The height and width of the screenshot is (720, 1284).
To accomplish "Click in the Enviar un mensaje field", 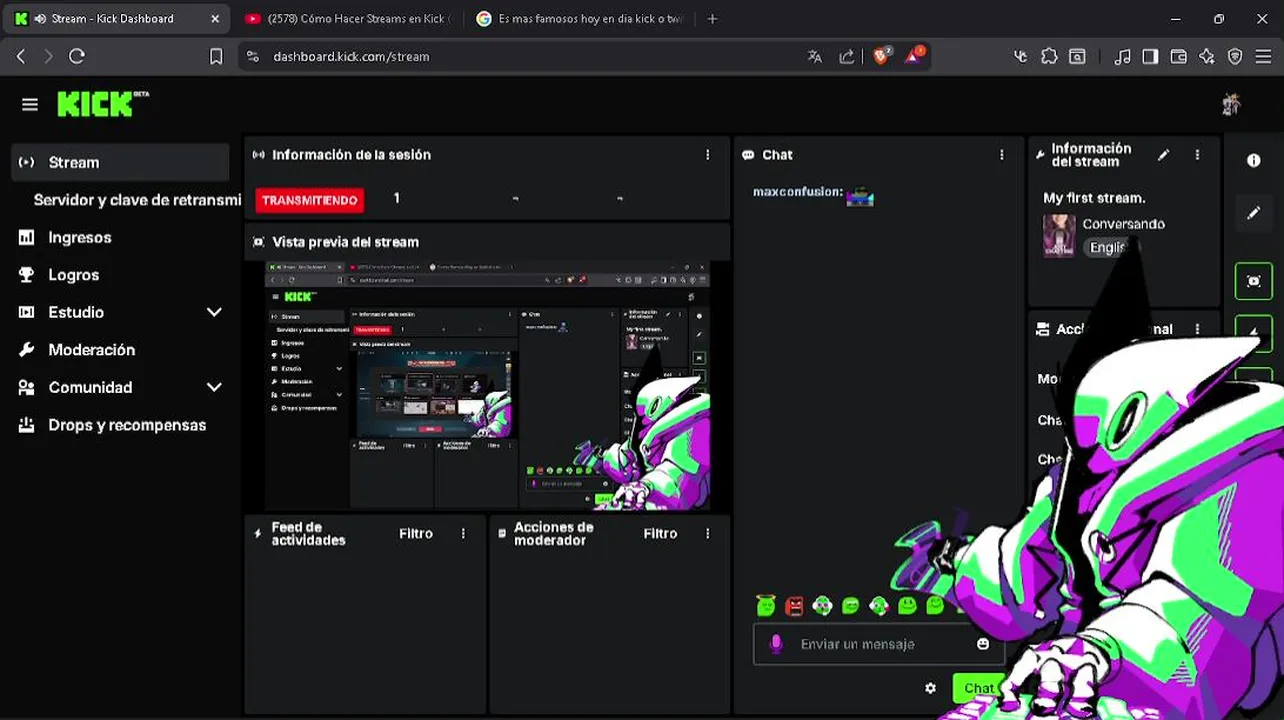I will pyautogui.click(x=880, y=644).
